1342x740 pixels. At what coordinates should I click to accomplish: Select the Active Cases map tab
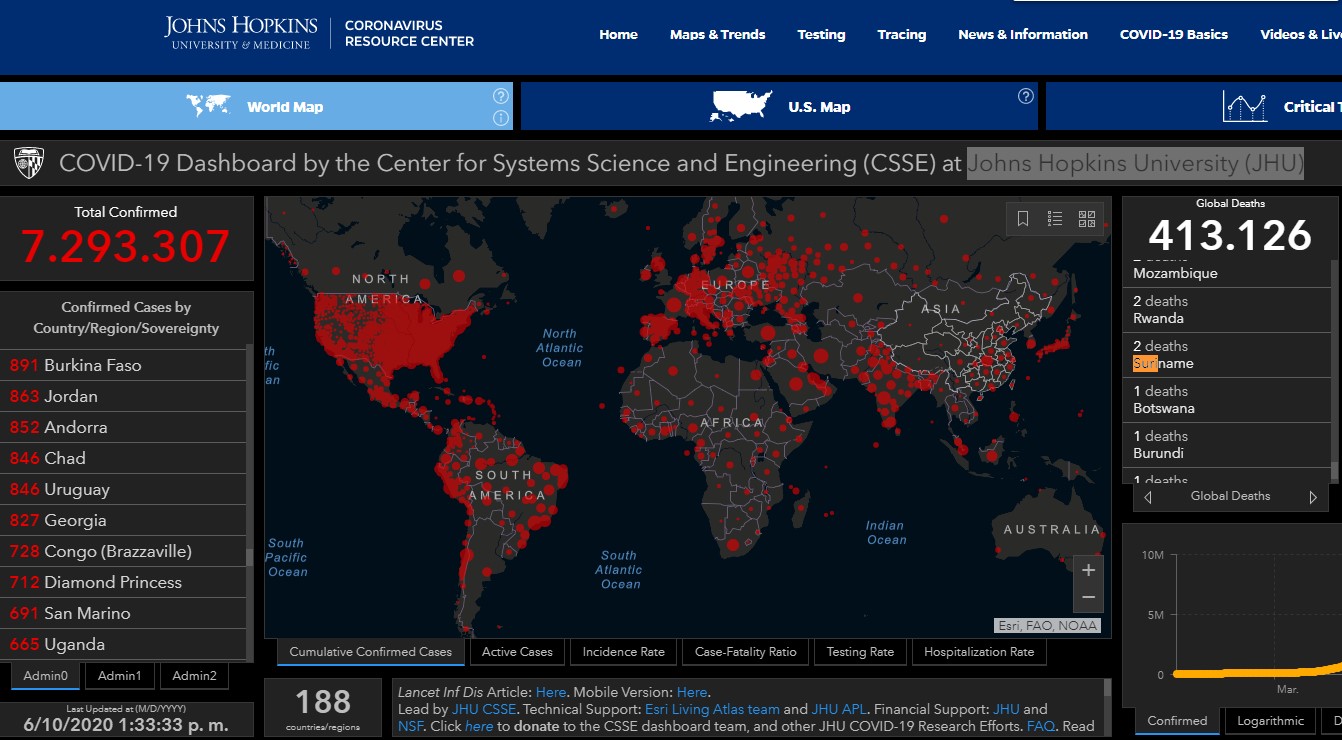[517, 652]
